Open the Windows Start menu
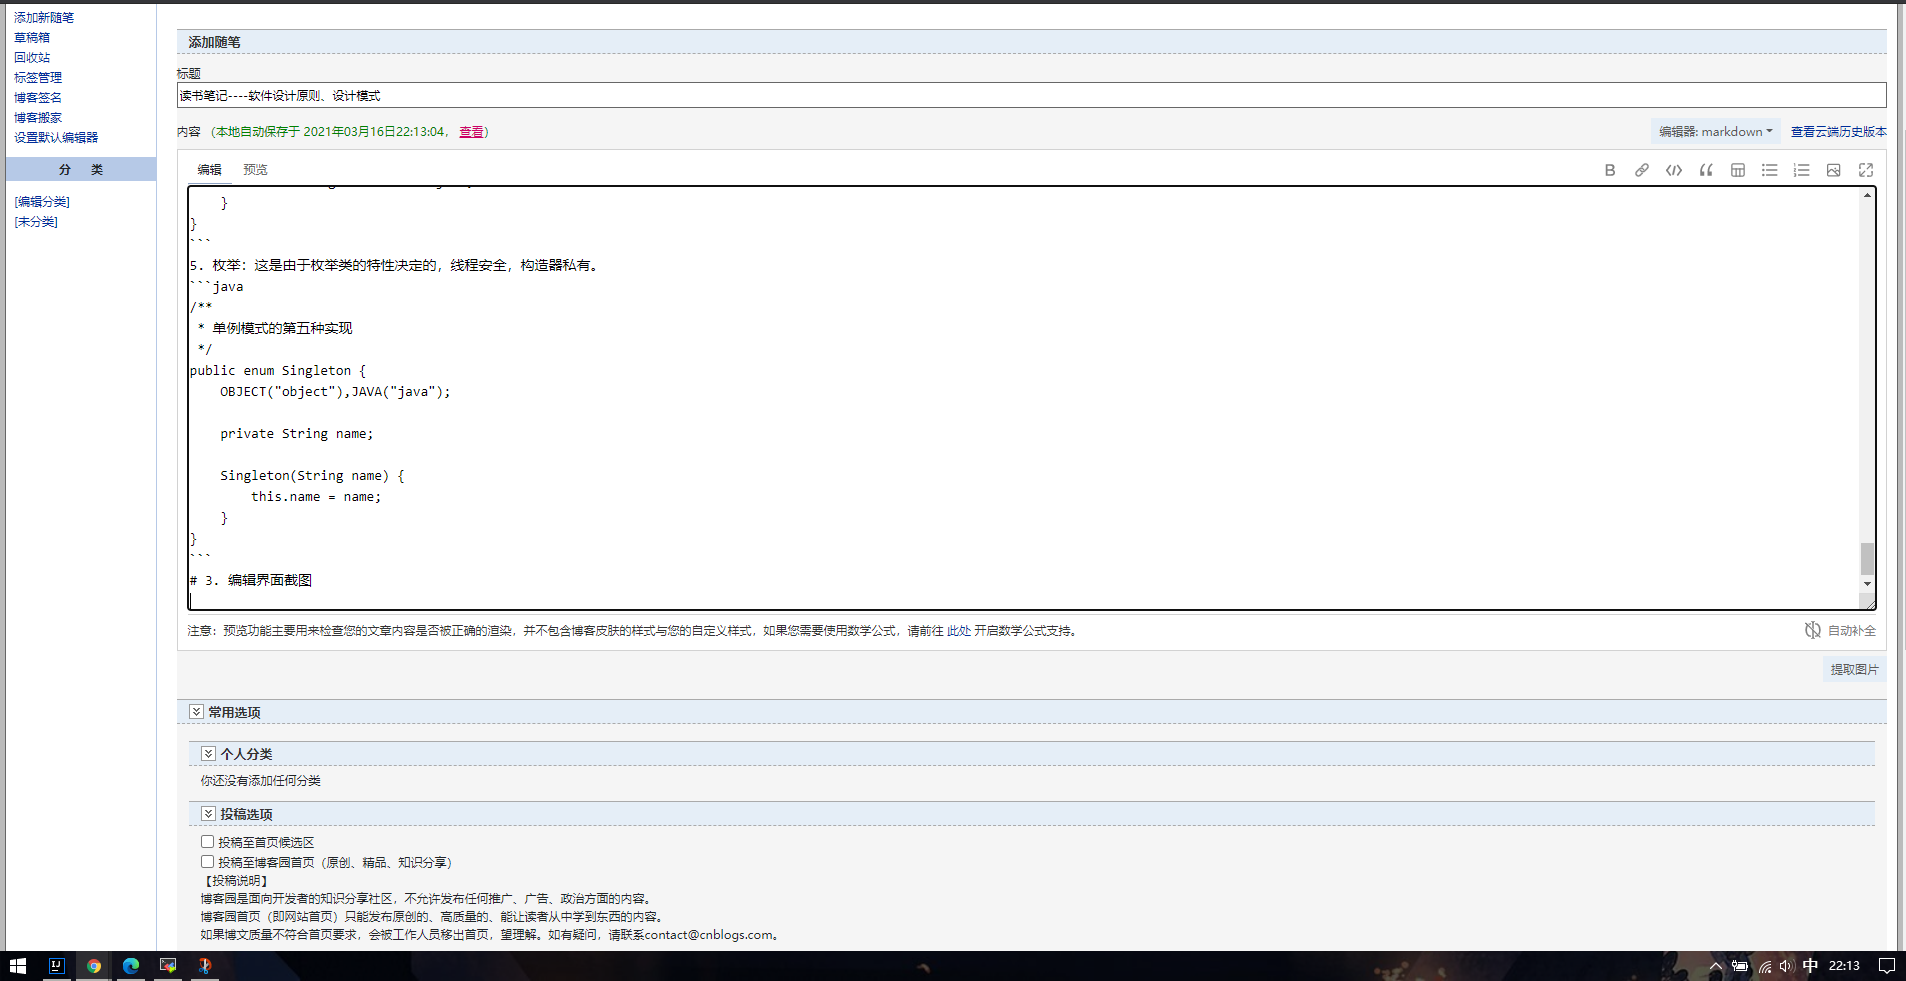 pos(17,966)
